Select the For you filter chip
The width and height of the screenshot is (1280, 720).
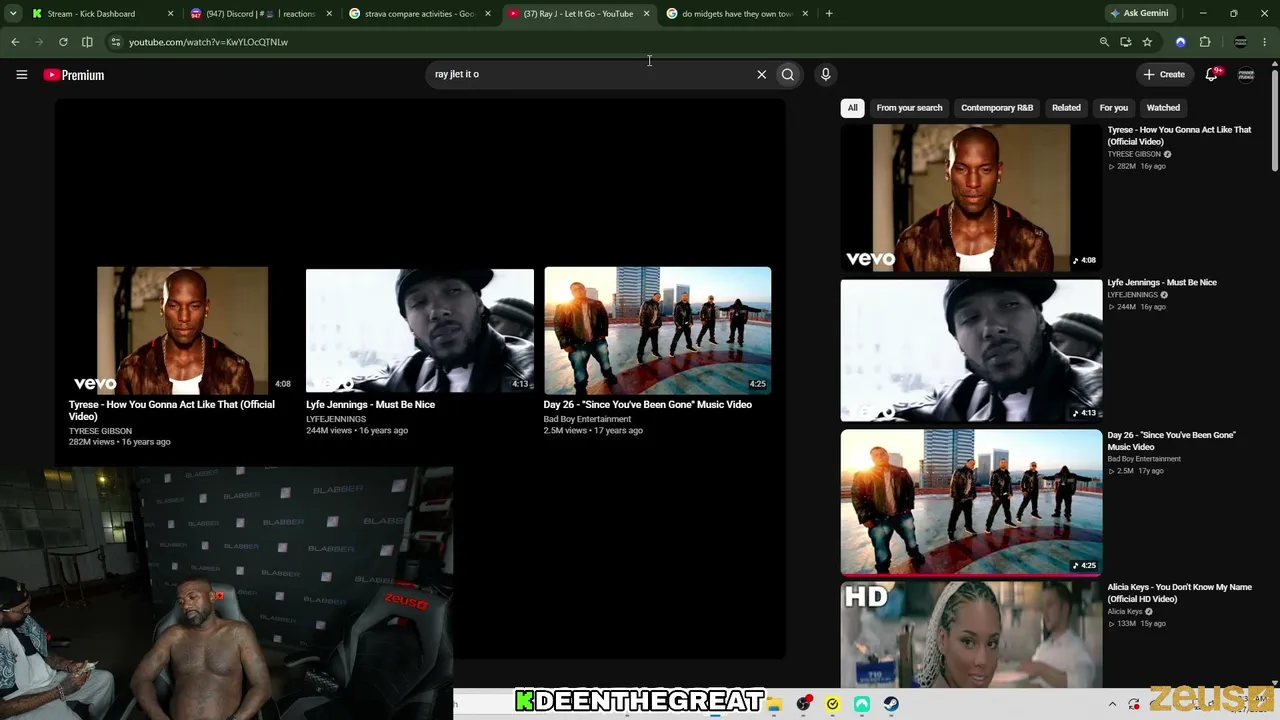click(1113, 108)
